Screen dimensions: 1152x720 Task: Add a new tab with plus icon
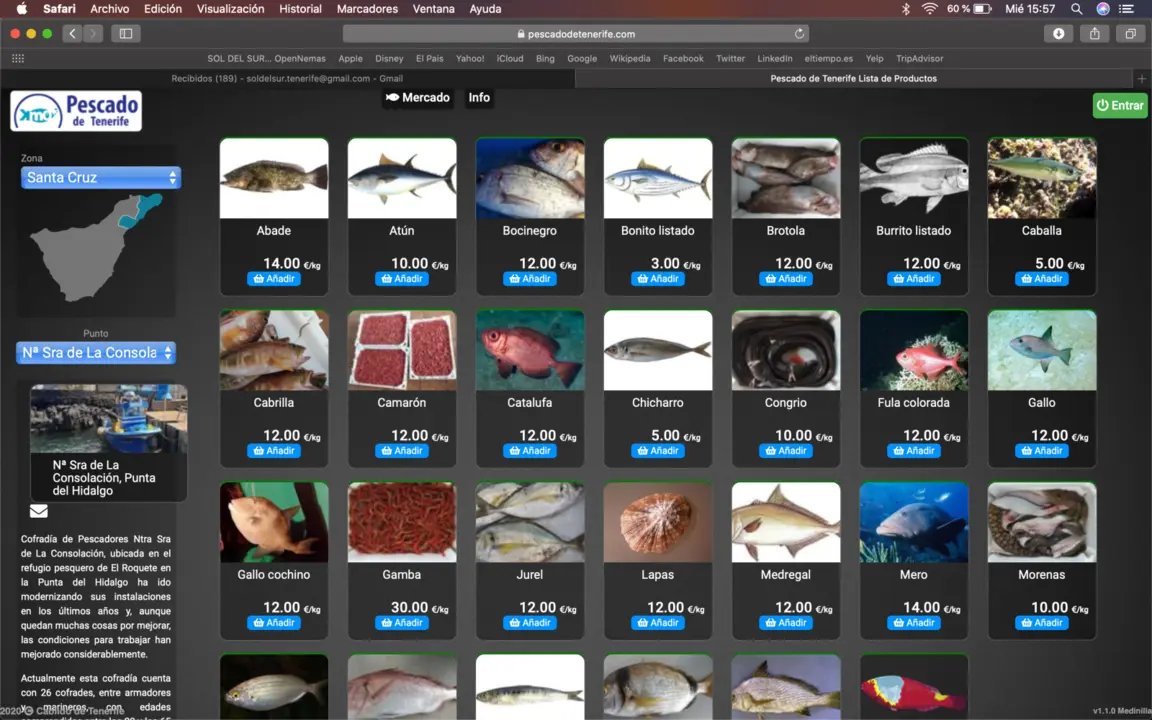1142,79
